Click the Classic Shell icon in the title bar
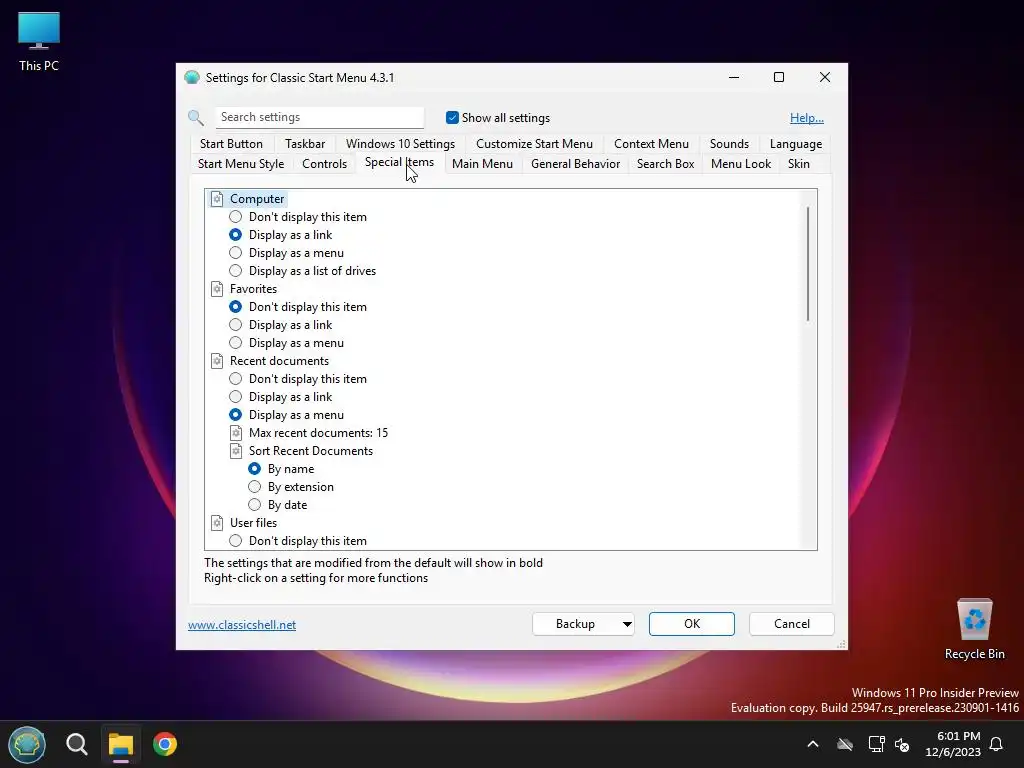The image size is (1024, 768). 192,78
